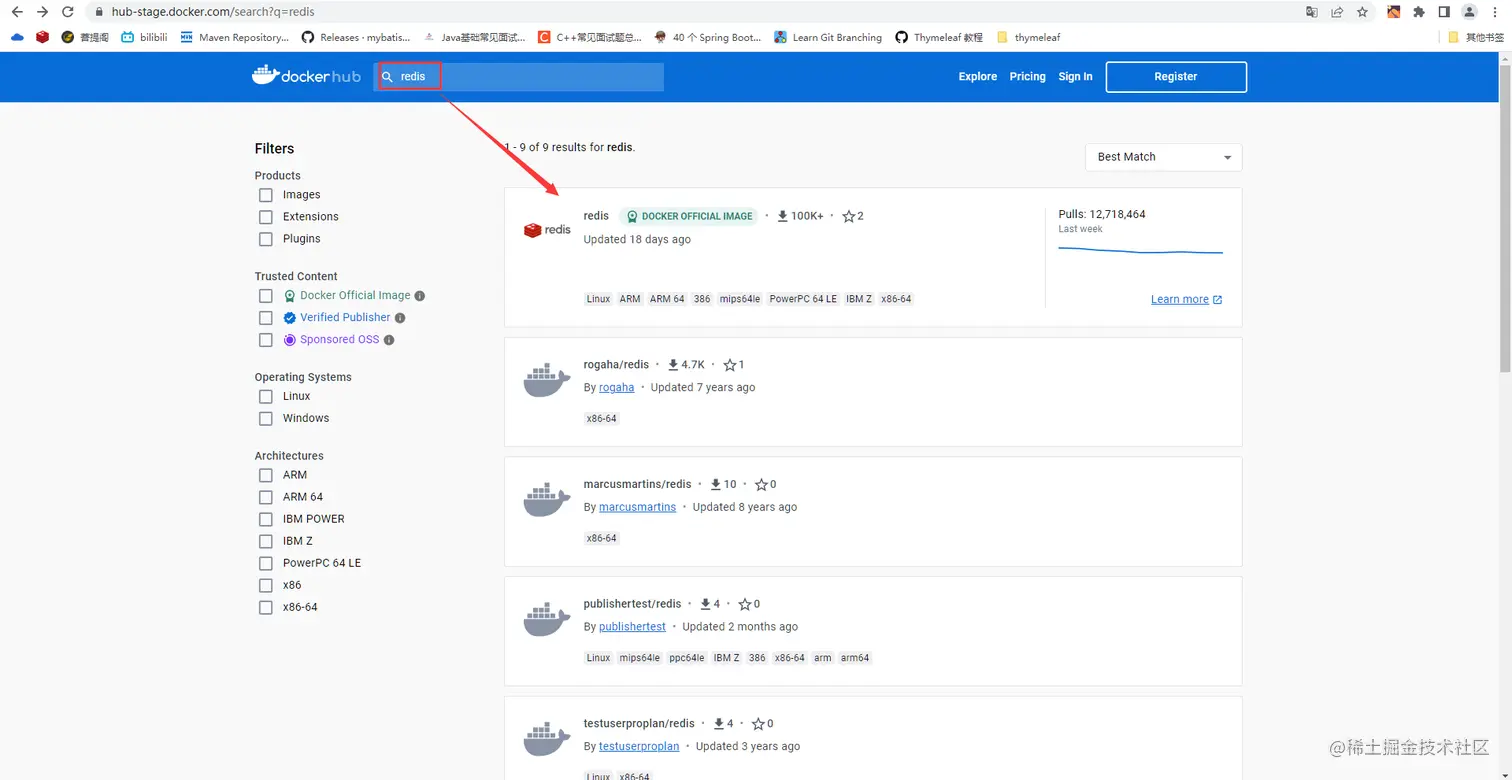Visit the marcusmartins publisher link

tap(638, 507)
